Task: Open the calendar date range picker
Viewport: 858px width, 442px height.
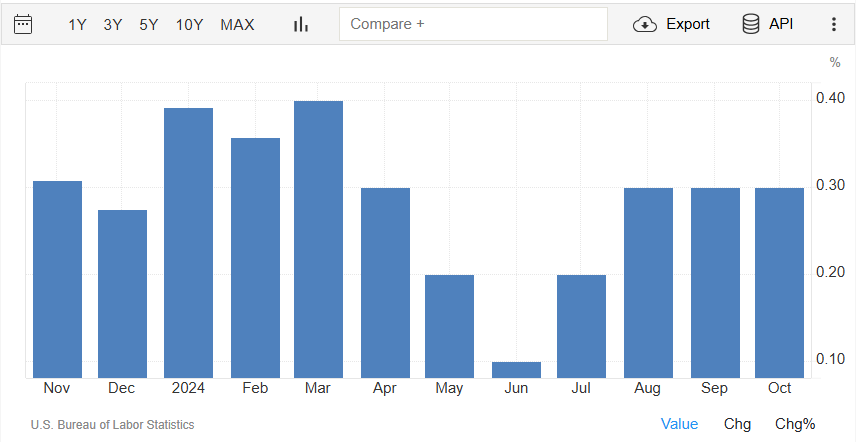Action: tap(23, 24)
